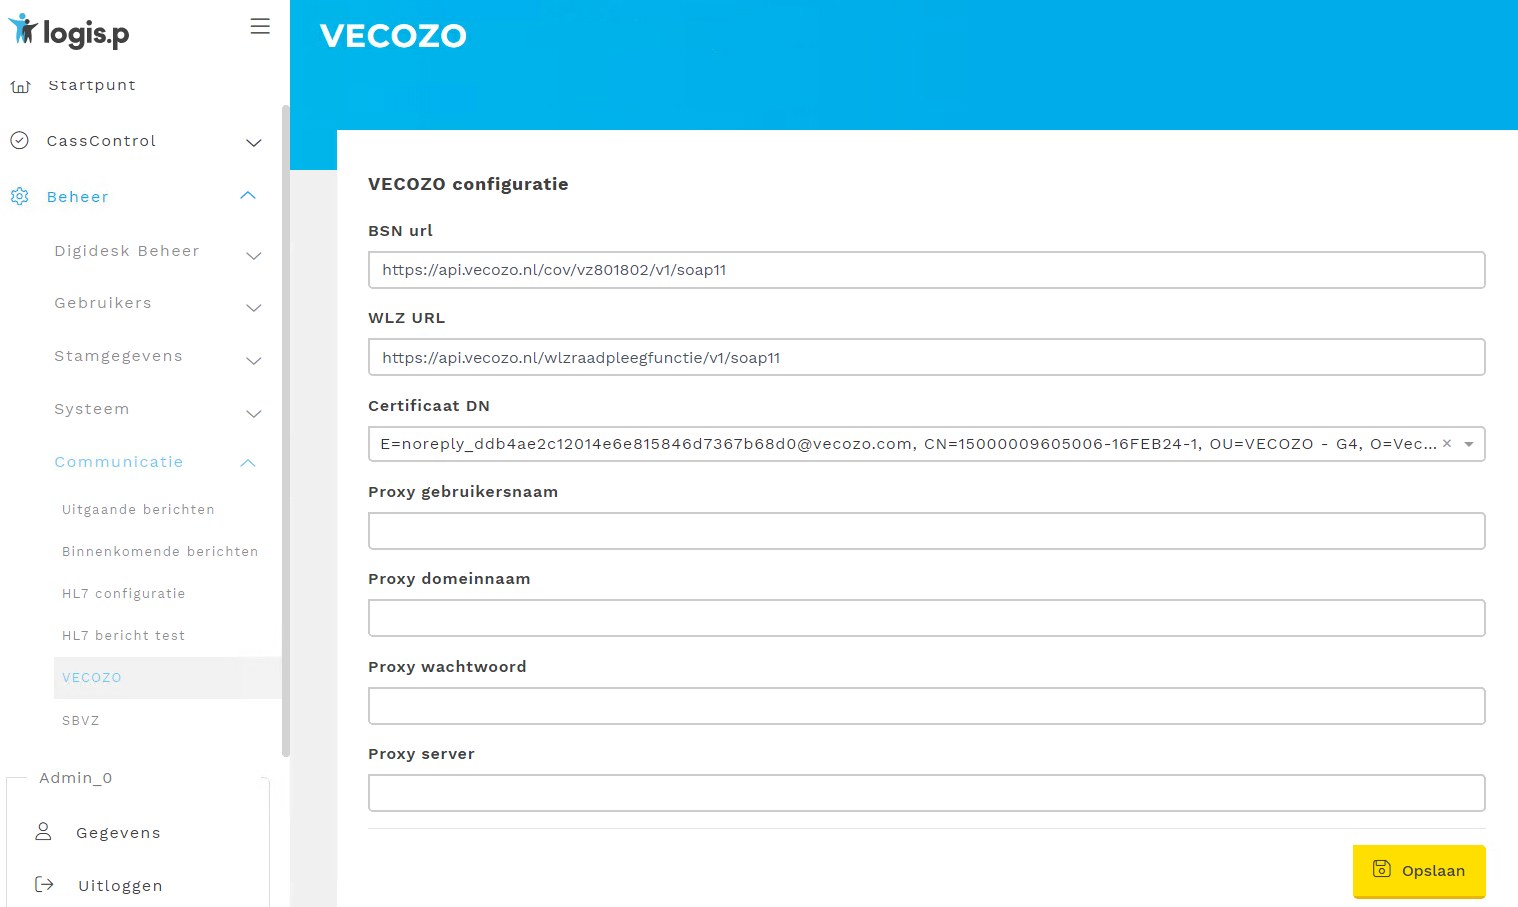The width and height of the screenshot is (1518, 907).
Task: Click the logis.p logo
Action: 69,32
